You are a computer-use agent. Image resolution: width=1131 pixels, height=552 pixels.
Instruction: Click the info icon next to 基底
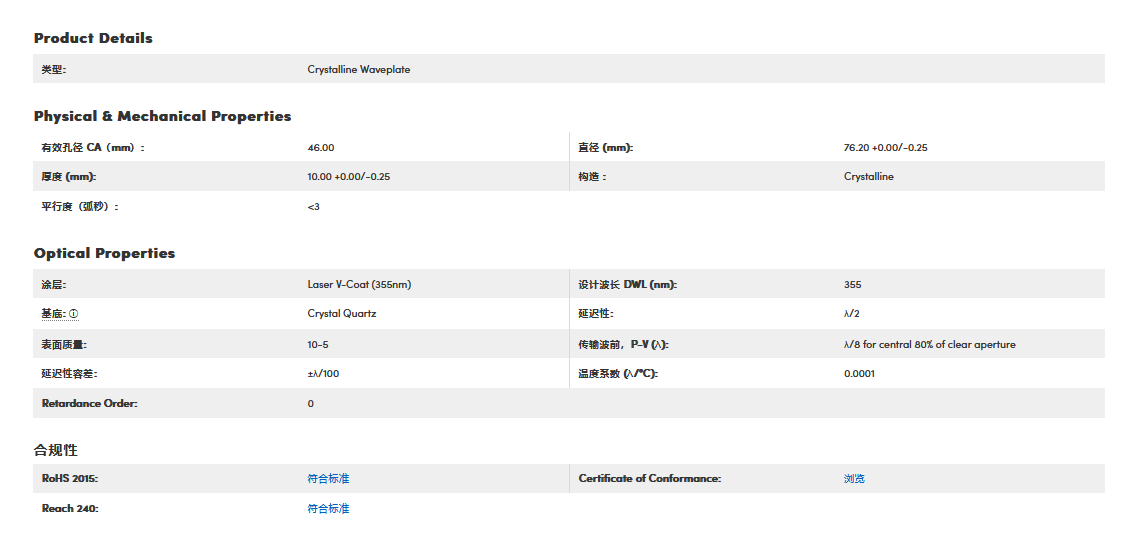(73, 314)
